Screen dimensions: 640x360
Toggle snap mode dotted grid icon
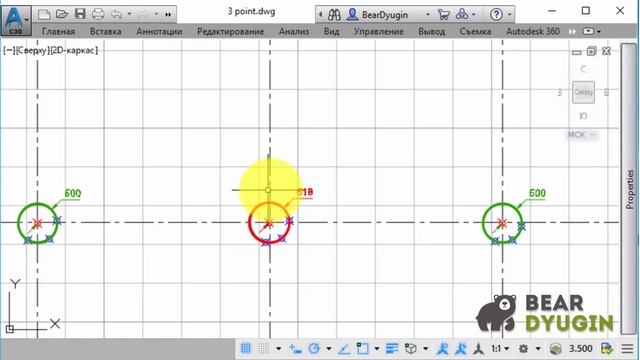[264, 349]
